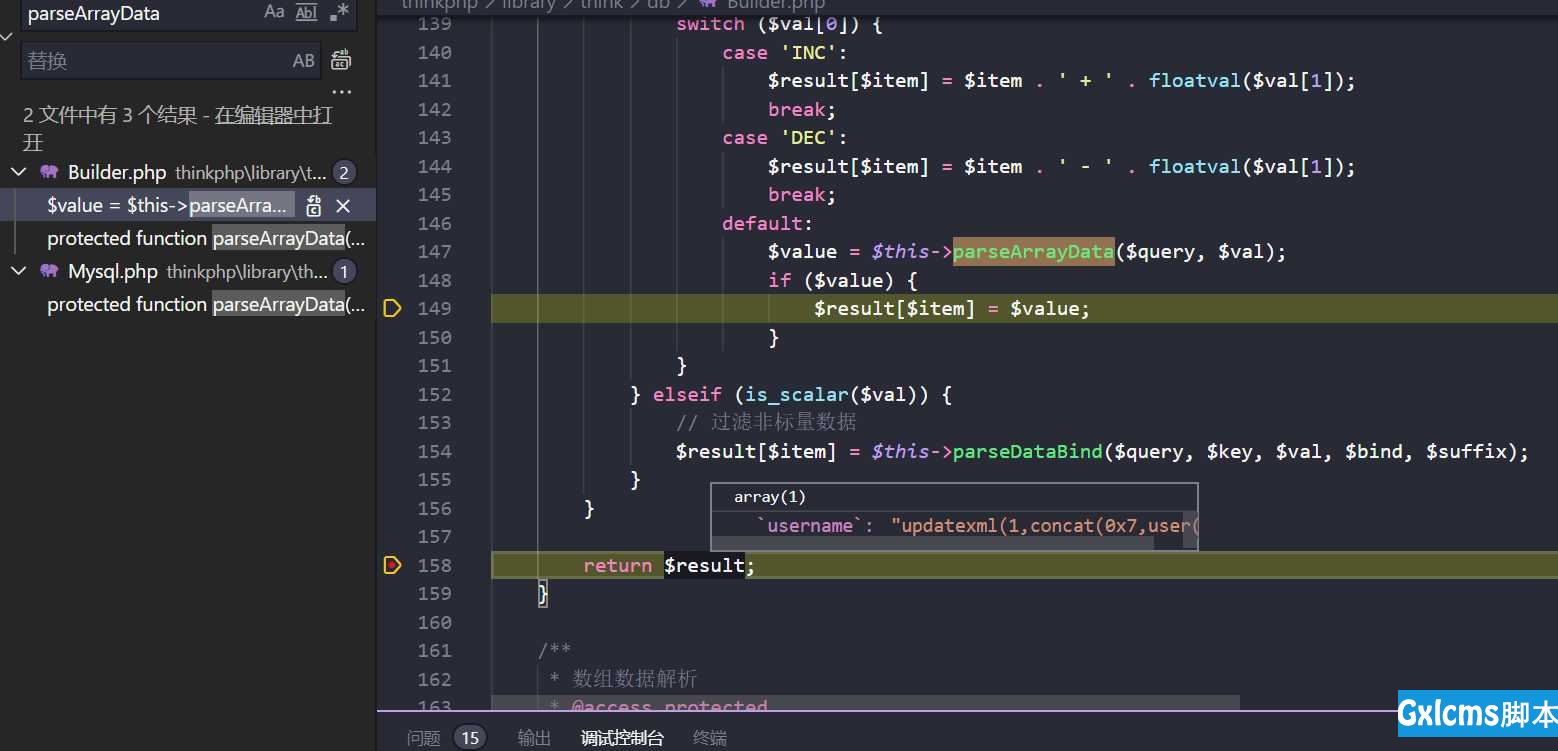The image size is (1558, 751).
Task: Click selected $result variable on line 158
Action: click(704, 566)
